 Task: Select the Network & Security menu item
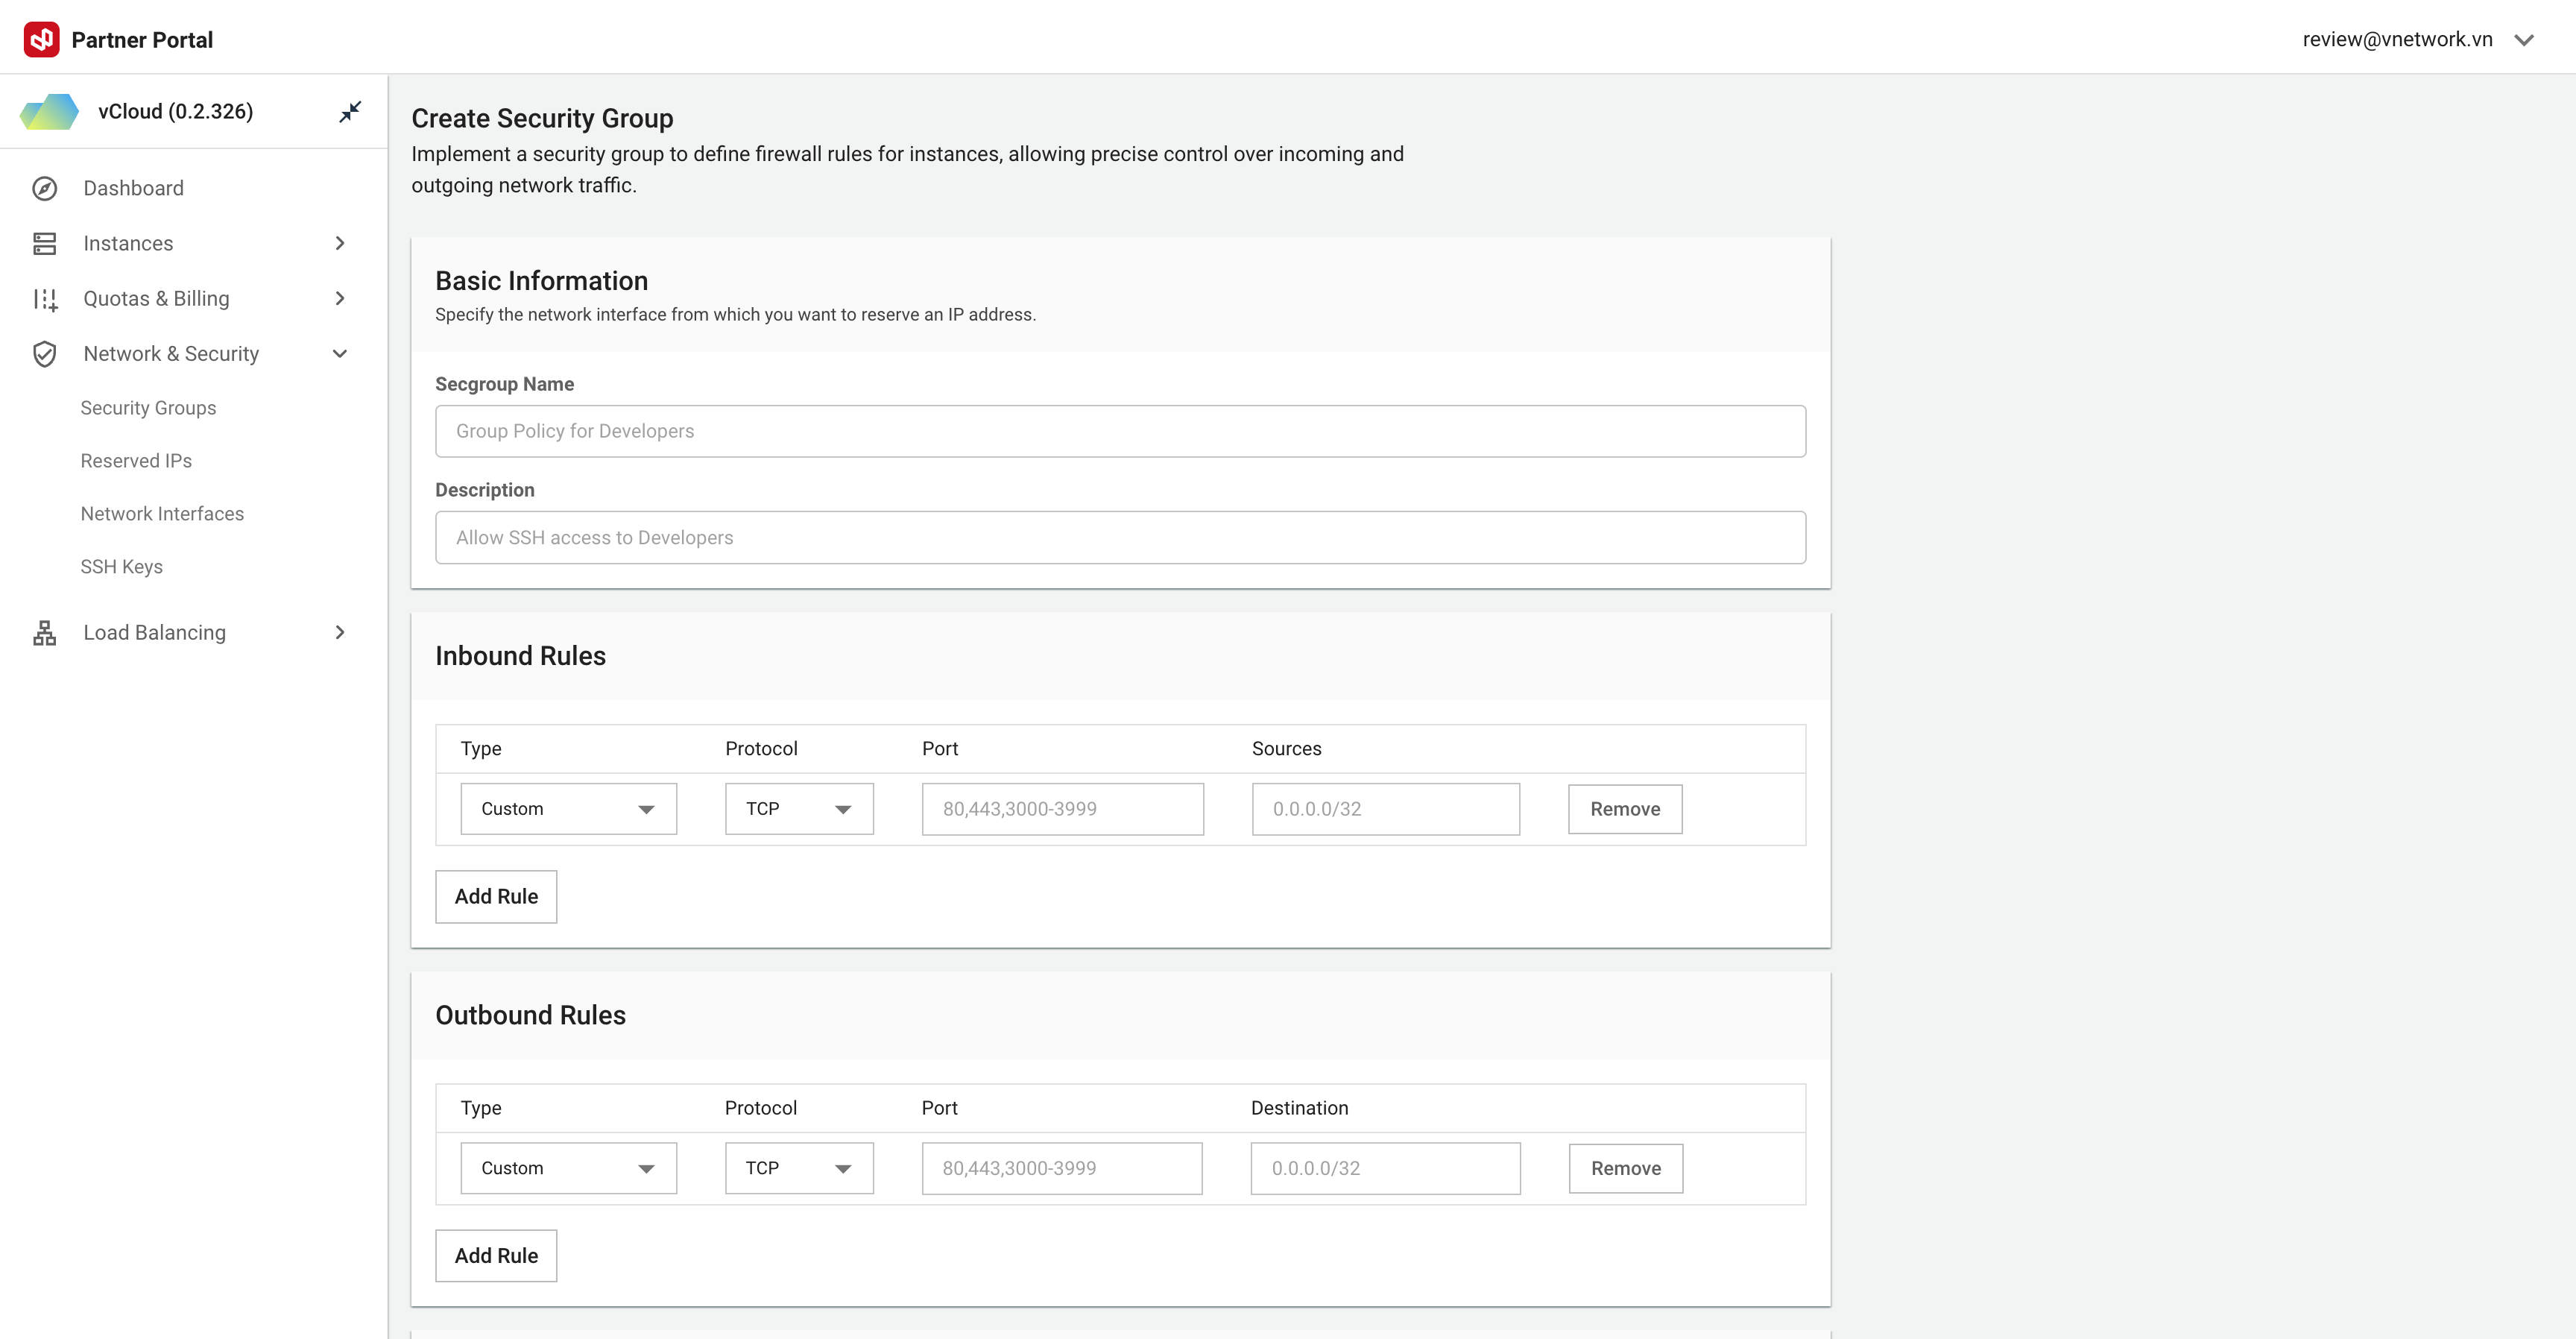171,353
